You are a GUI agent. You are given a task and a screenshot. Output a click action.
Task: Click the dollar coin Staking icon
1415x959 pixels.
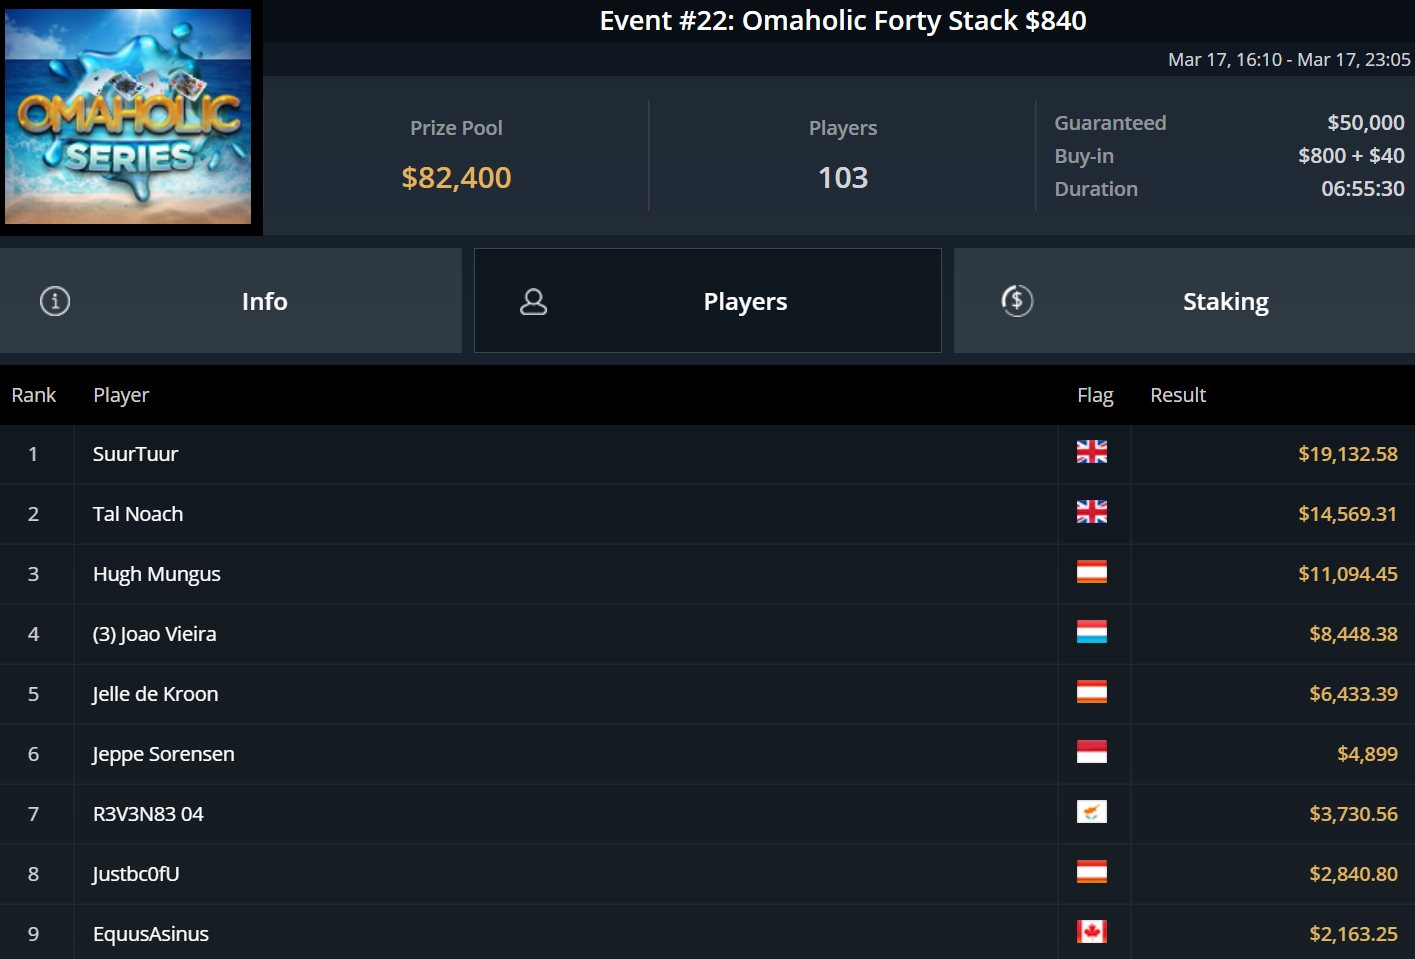tap(1017, 301)
